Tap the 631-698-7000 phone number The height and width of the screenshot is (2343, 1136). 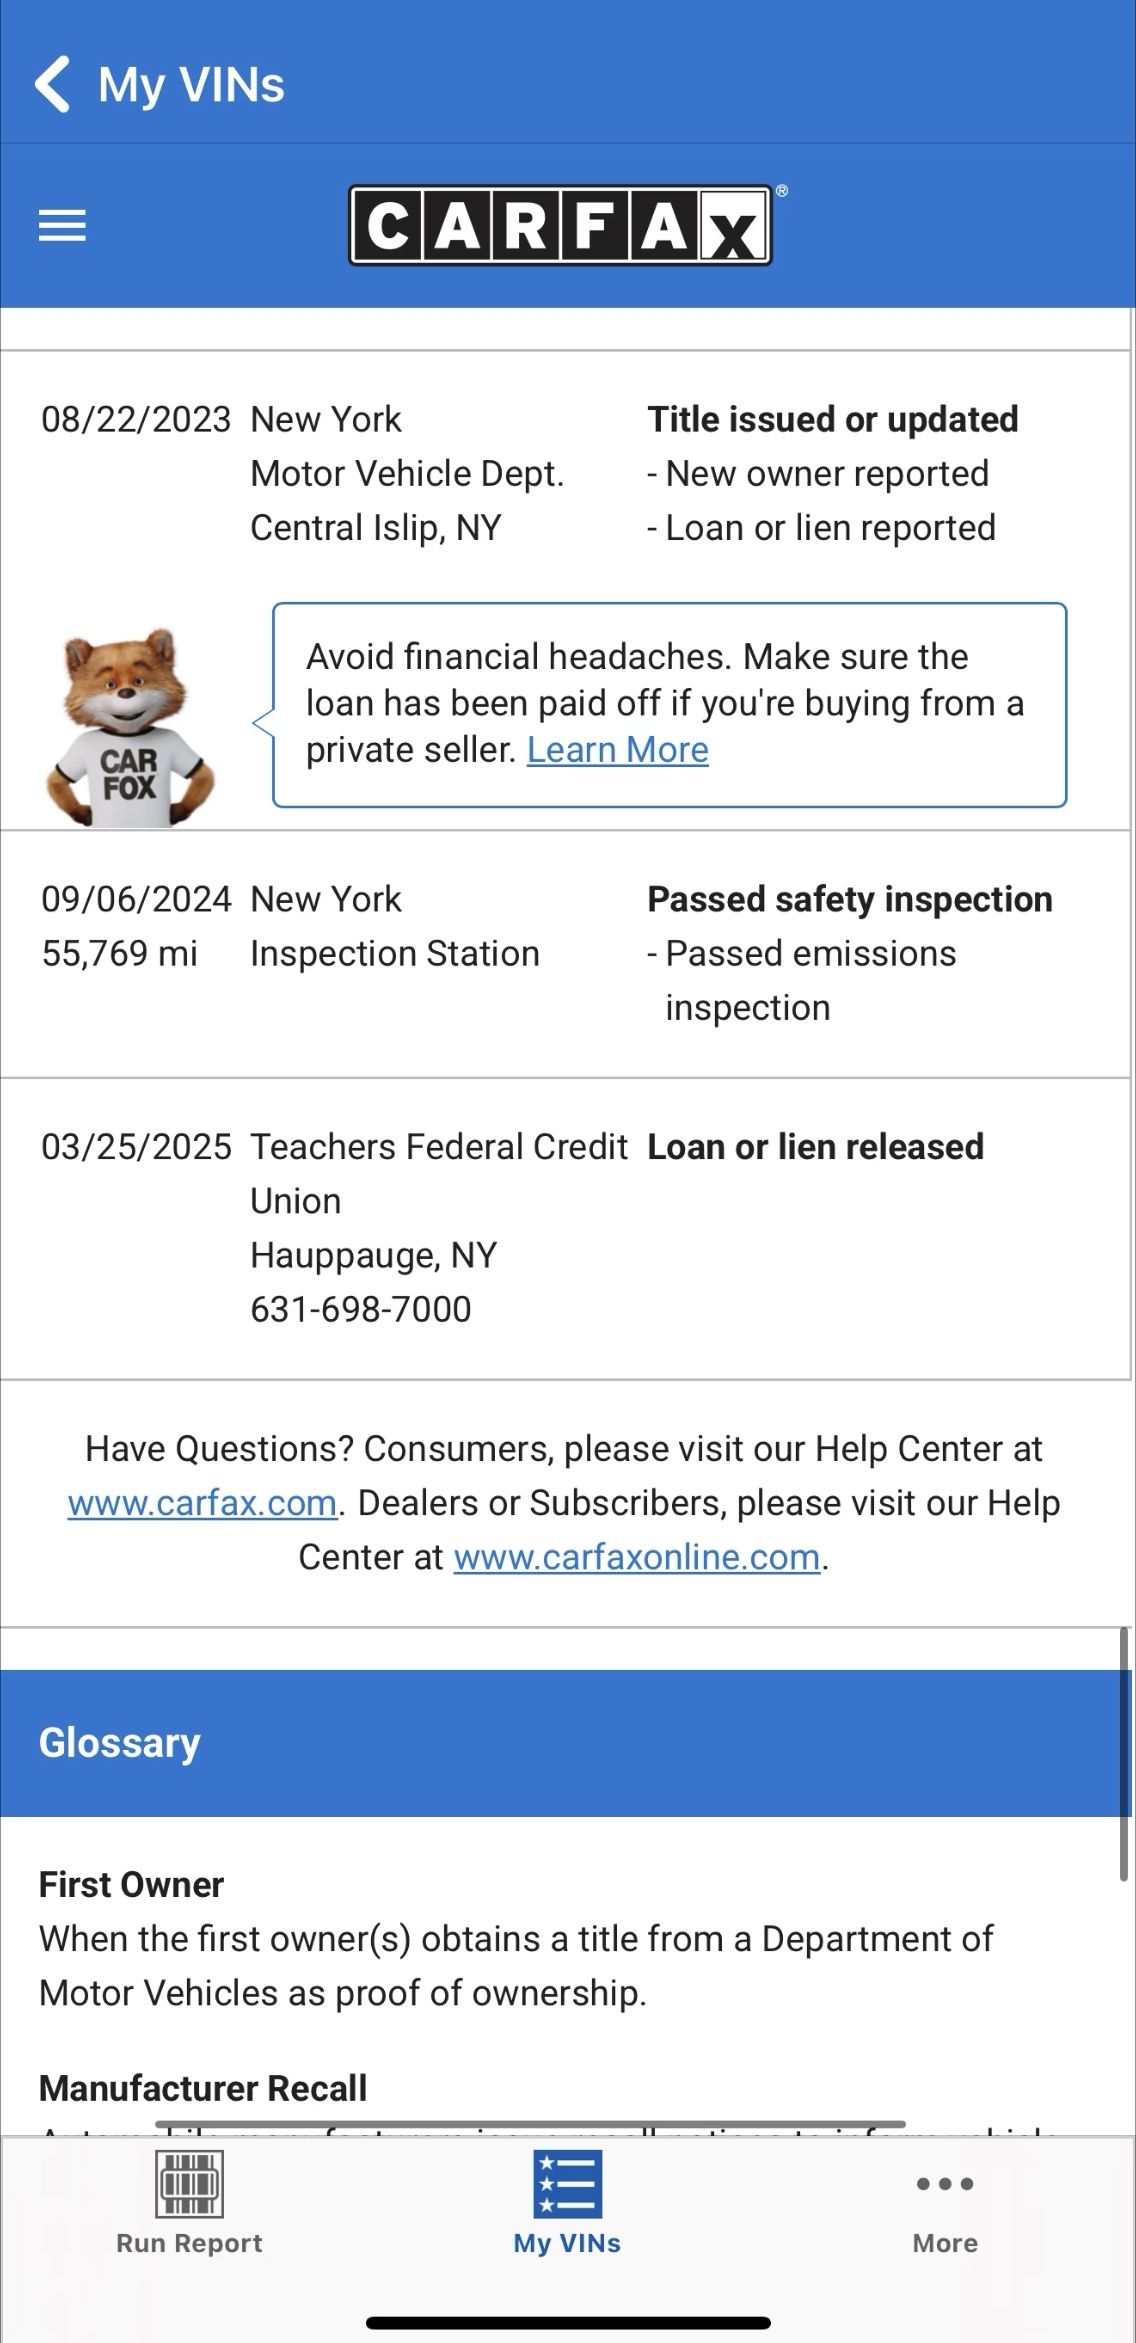(360, 1309)
